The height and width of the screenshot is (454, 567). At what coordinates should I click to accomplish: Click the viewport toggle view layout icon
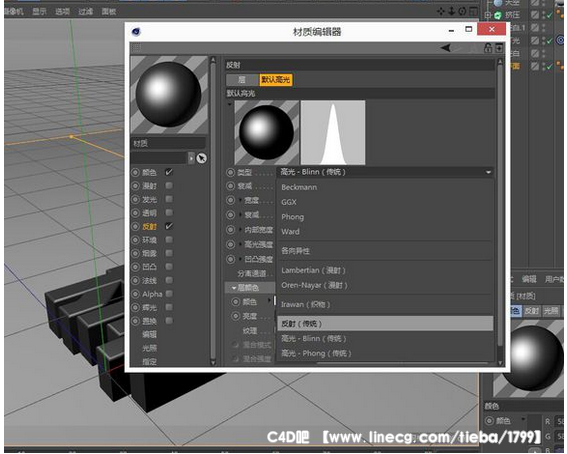tap(473, 11)
